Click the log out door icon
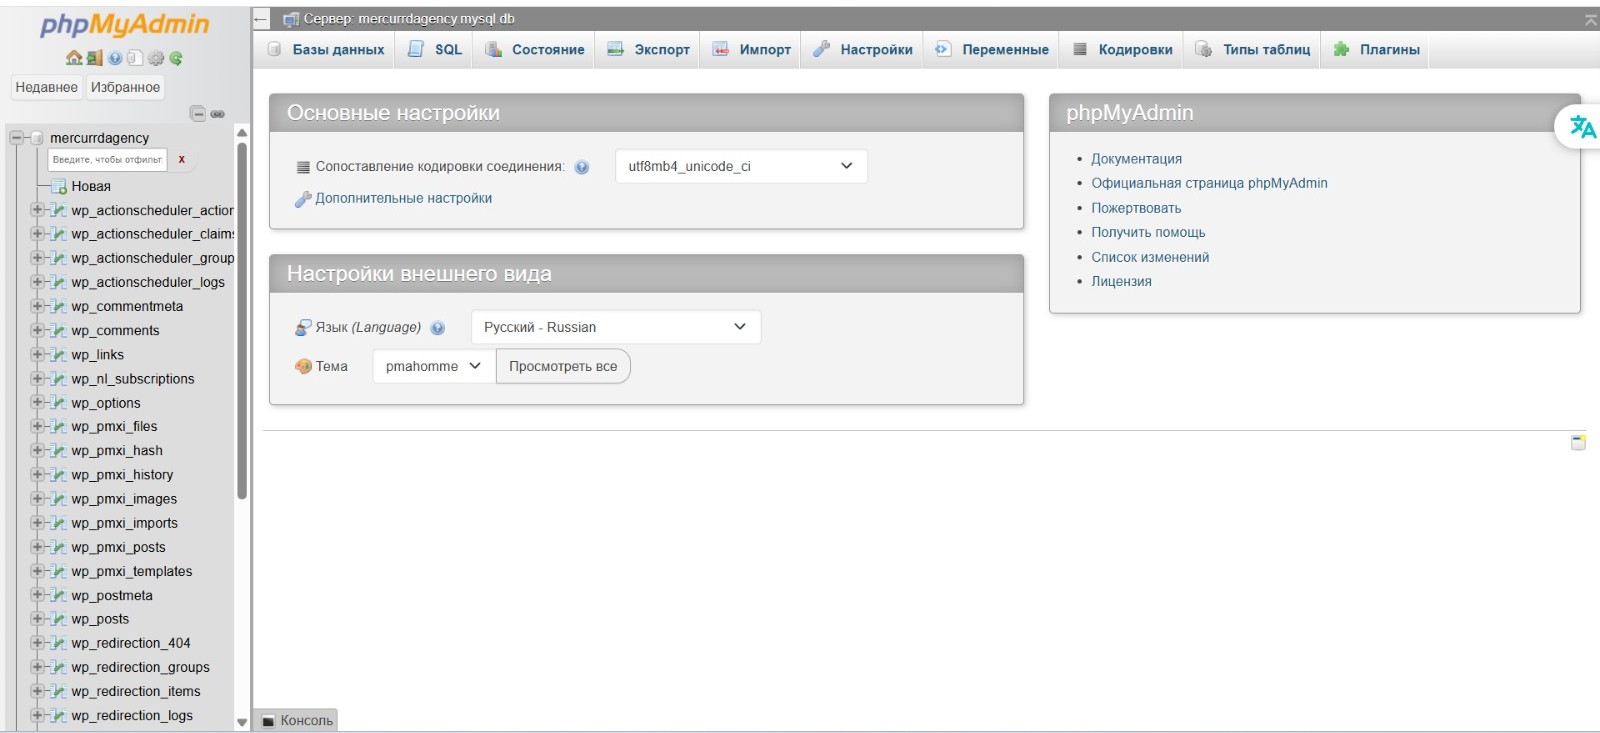 94,58
